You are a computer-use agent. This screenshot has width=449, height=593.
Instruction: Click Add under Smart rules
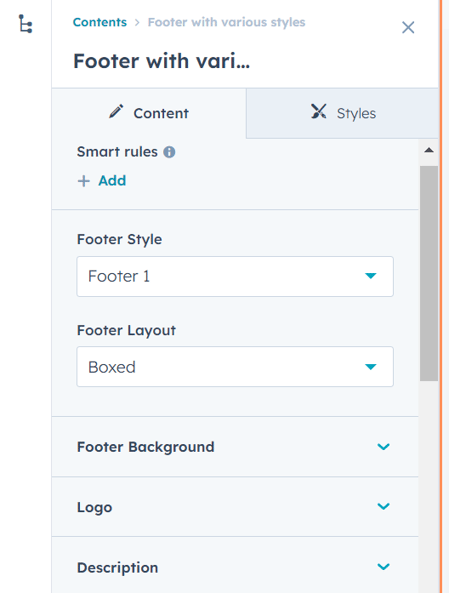[112, 181]
